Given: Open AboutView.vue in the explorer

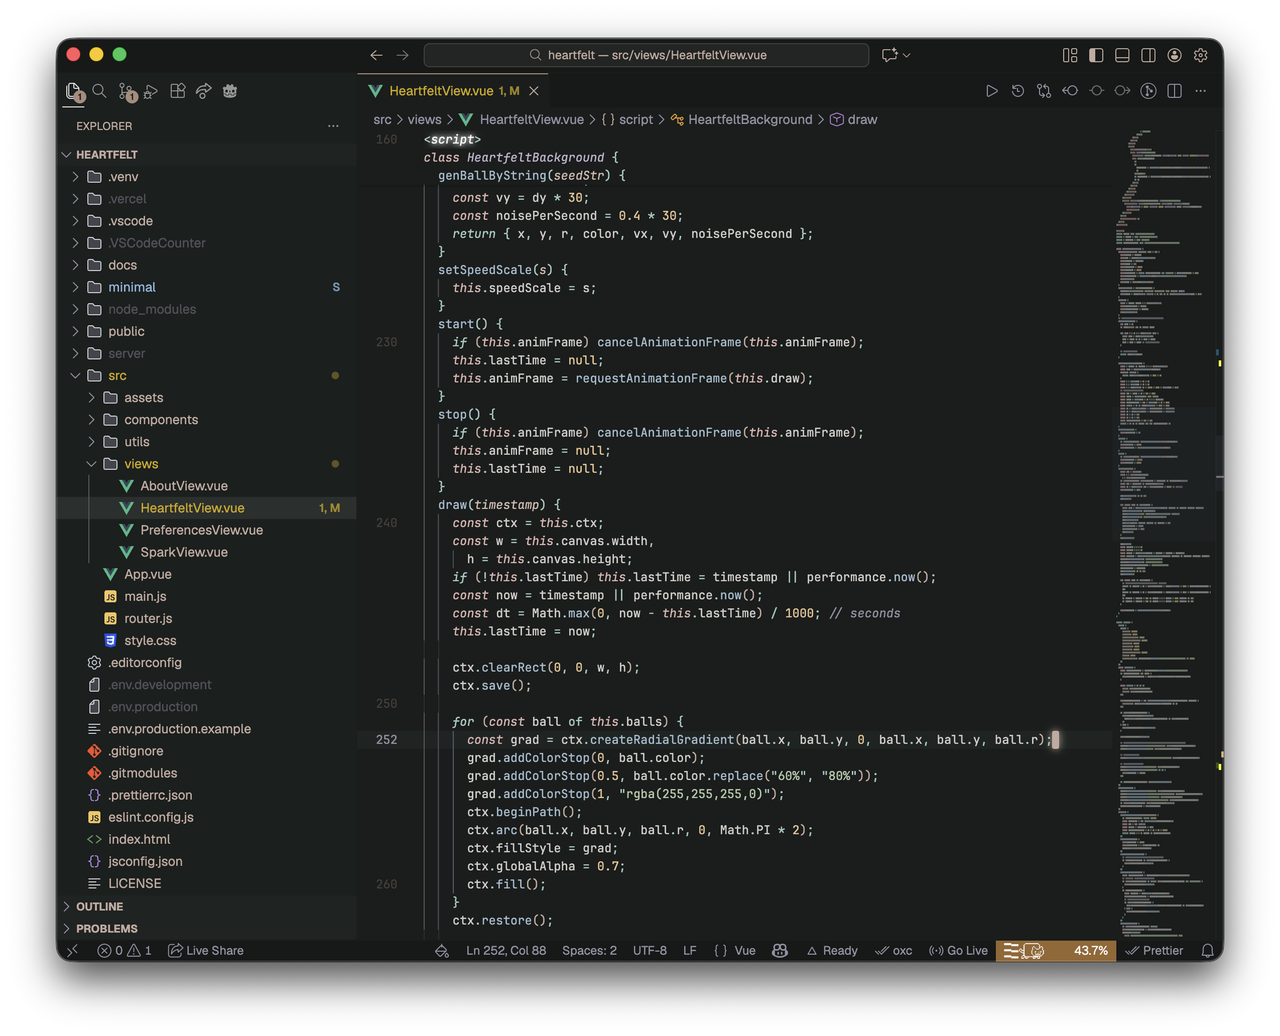Looking at the screenshot, I should click(207, 486).
